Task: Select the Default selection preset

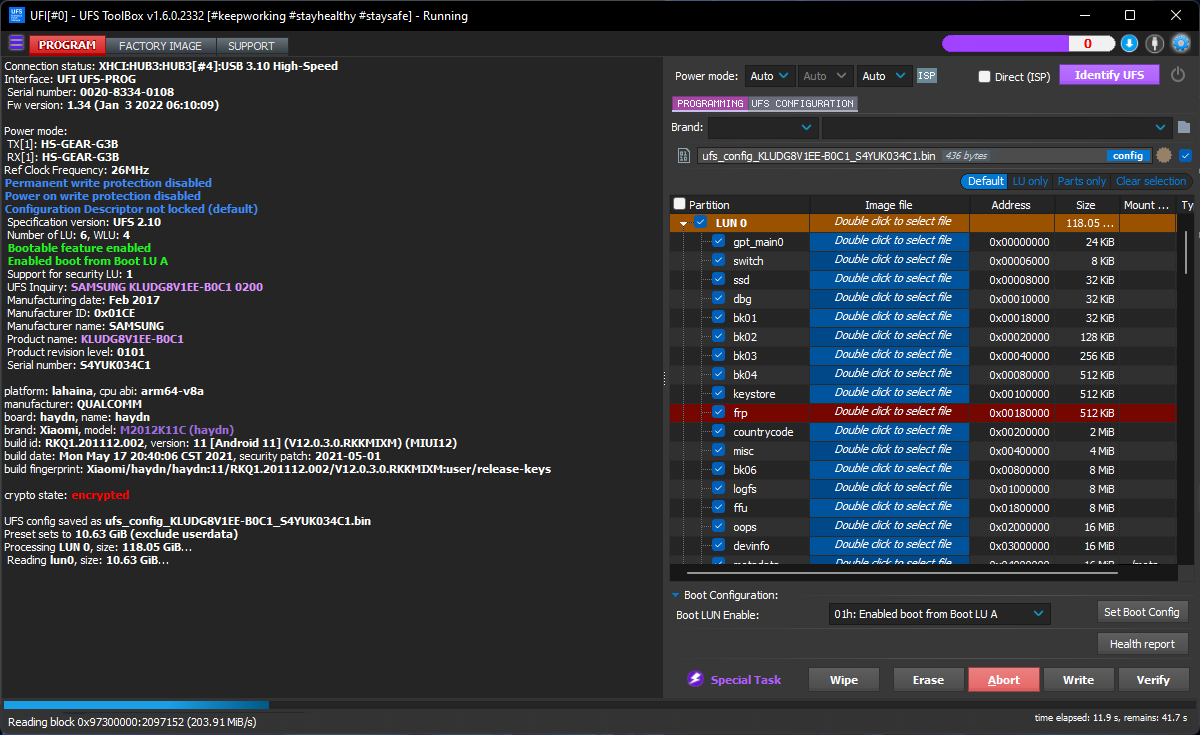Action: (985, 181)
